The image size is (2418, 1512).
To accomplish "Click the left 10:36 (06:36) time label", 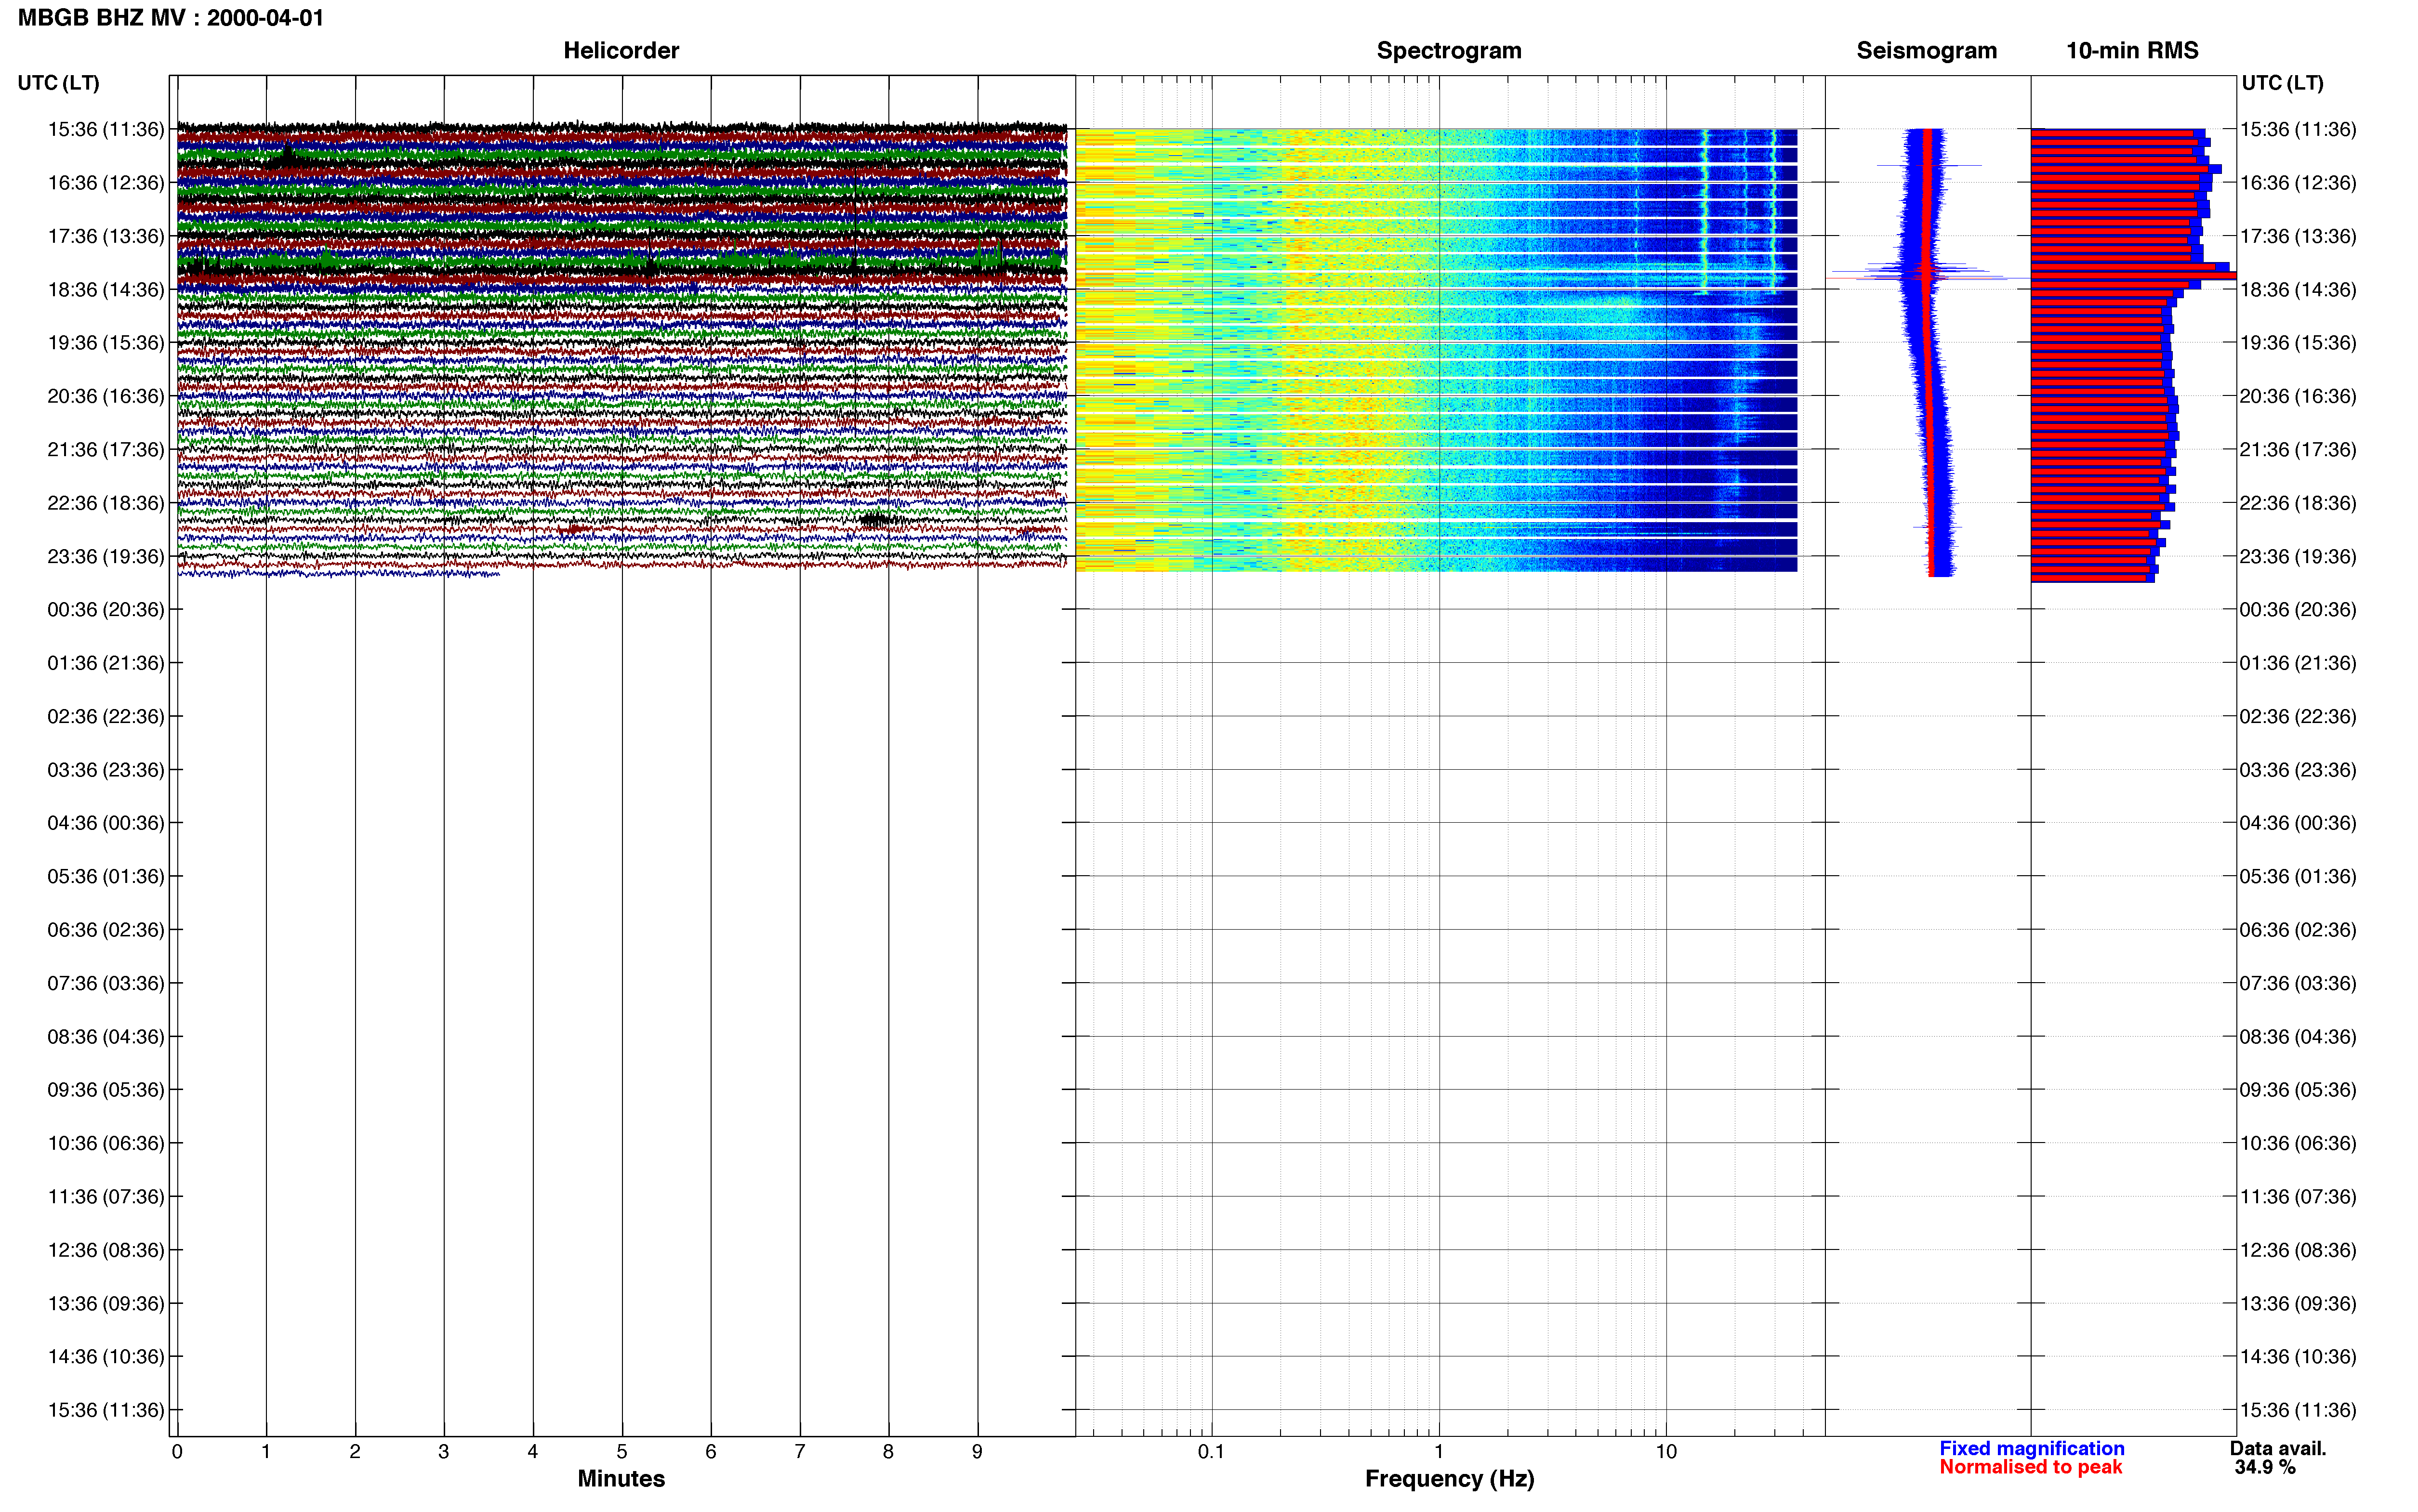I will click(106, 1143).
